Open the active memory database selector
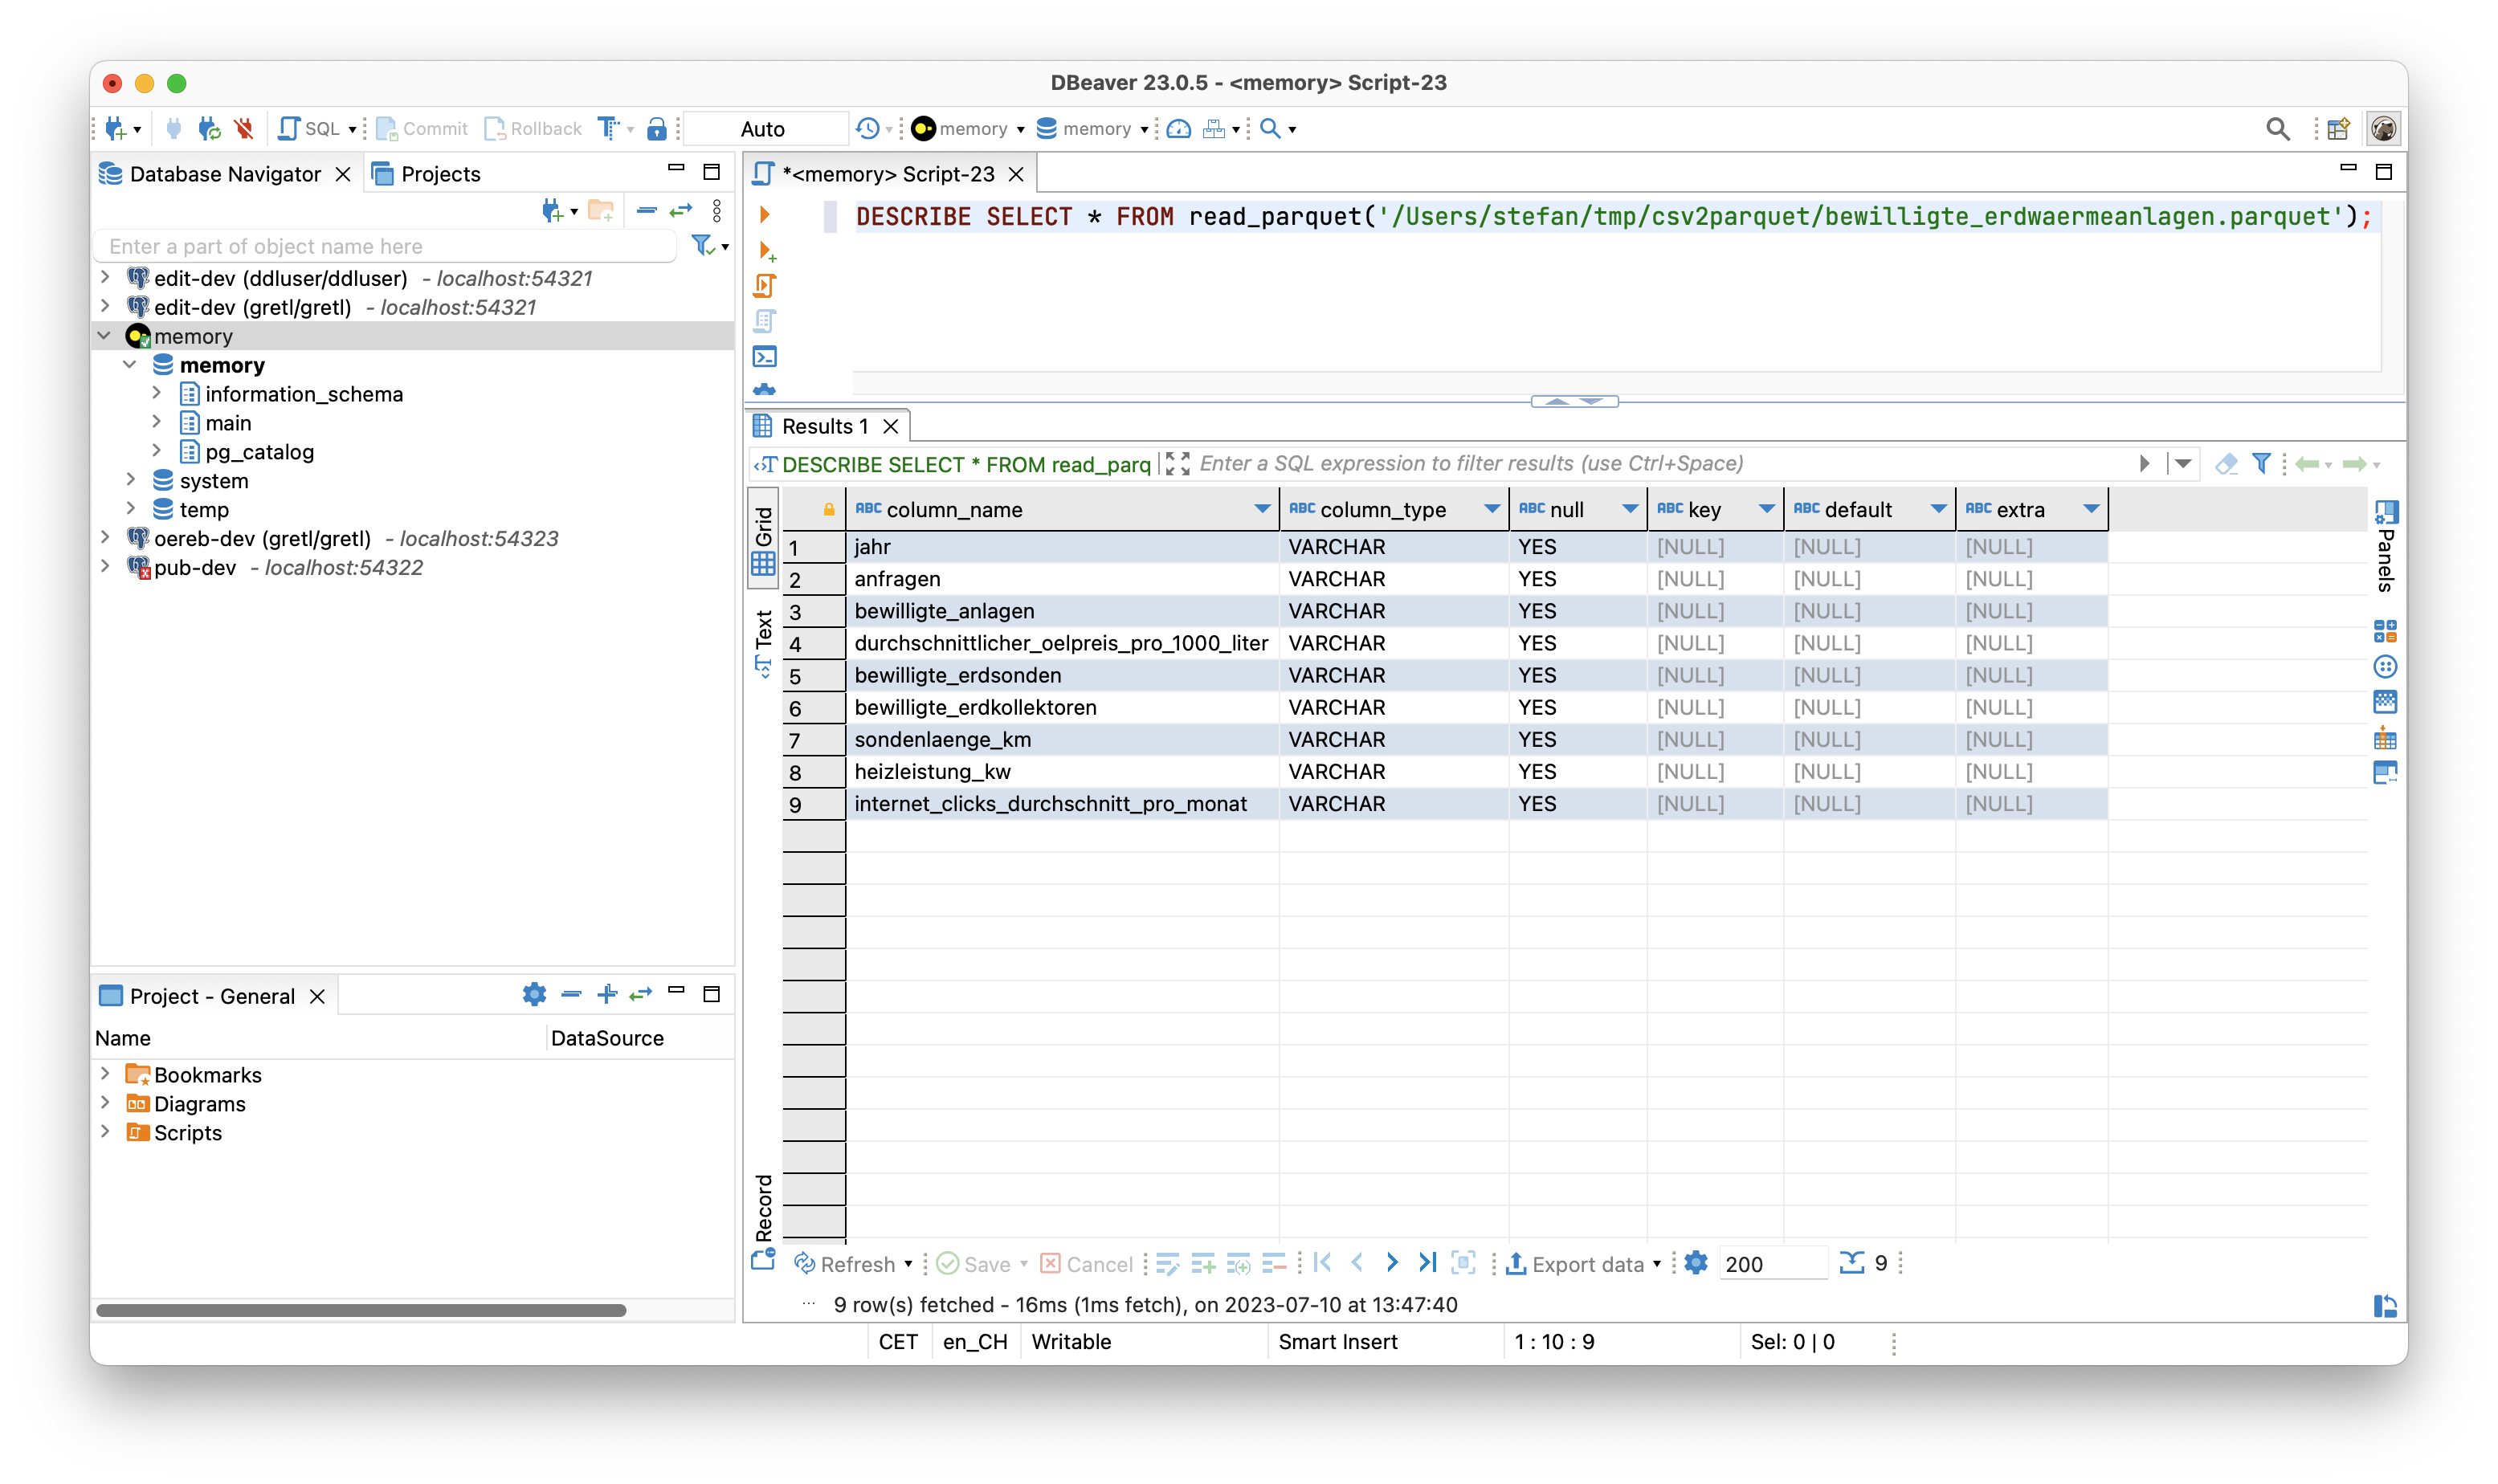This screenshot has height=1484, width=2498. (x=1092, y=128)
